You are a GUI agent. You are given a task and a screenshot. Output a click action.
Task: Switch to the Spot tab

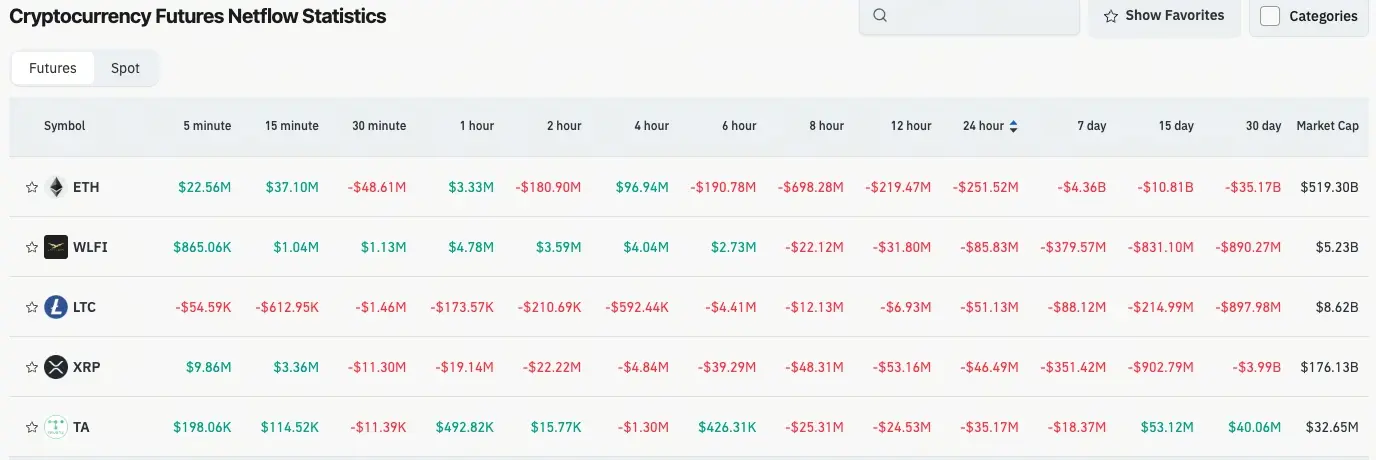(125, 68)
